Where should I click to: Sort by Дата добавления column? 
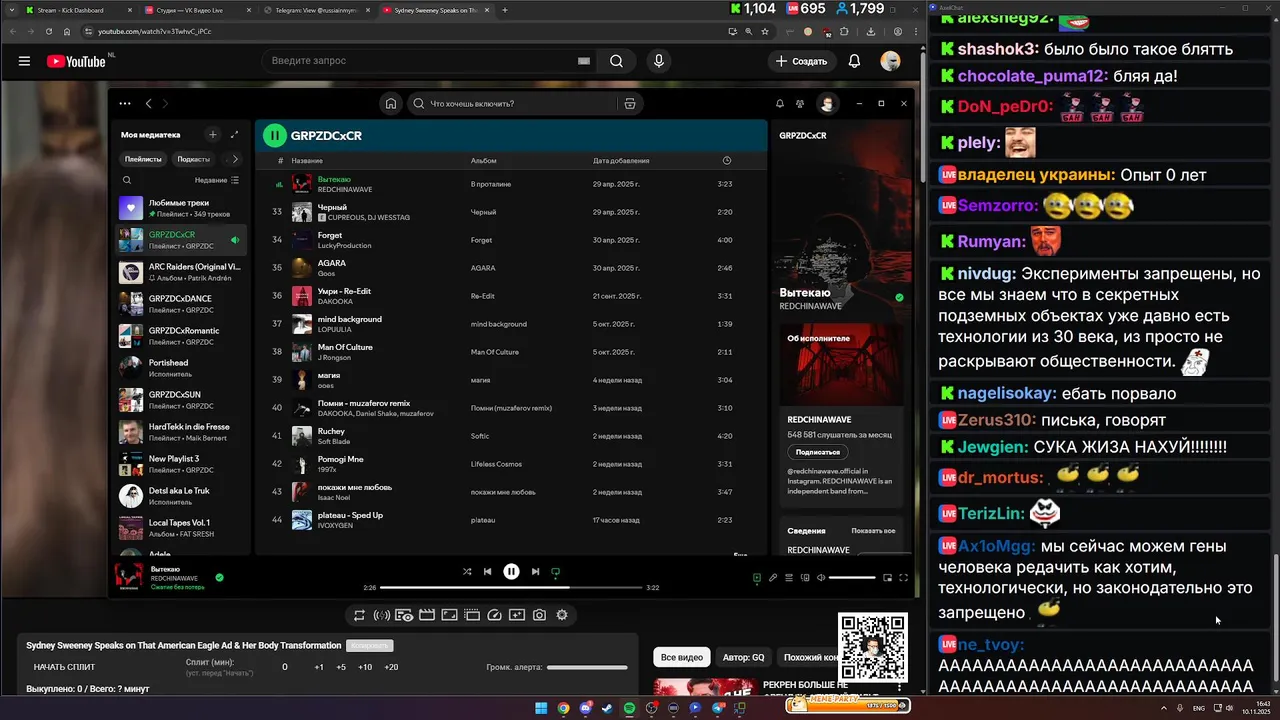[621, 160]
